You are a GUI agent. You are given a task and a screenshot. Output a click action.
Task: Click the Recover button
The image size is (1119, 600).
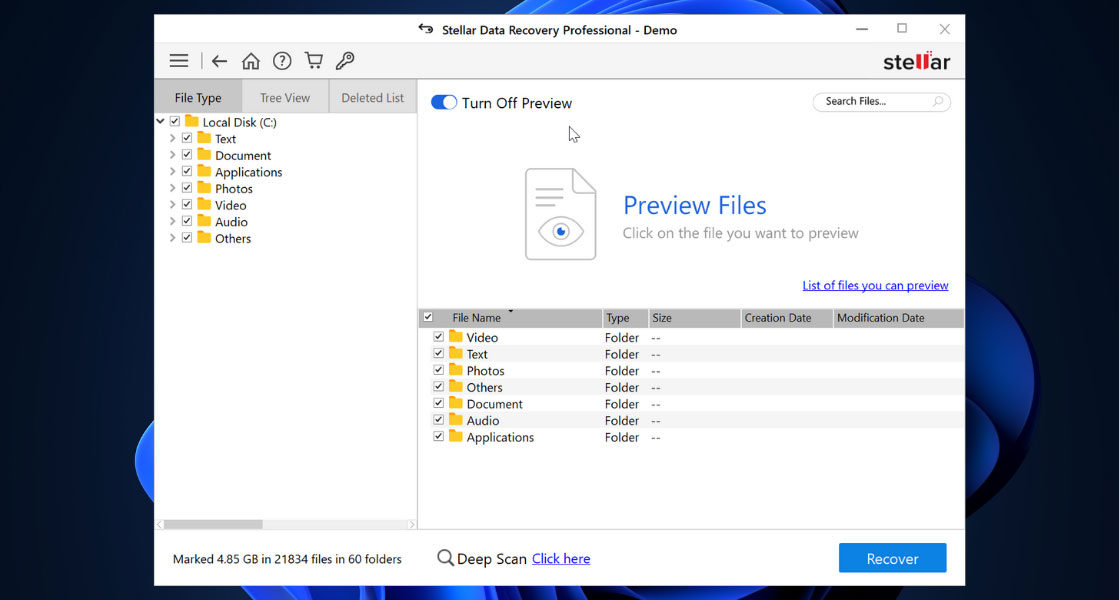[891, 558]
